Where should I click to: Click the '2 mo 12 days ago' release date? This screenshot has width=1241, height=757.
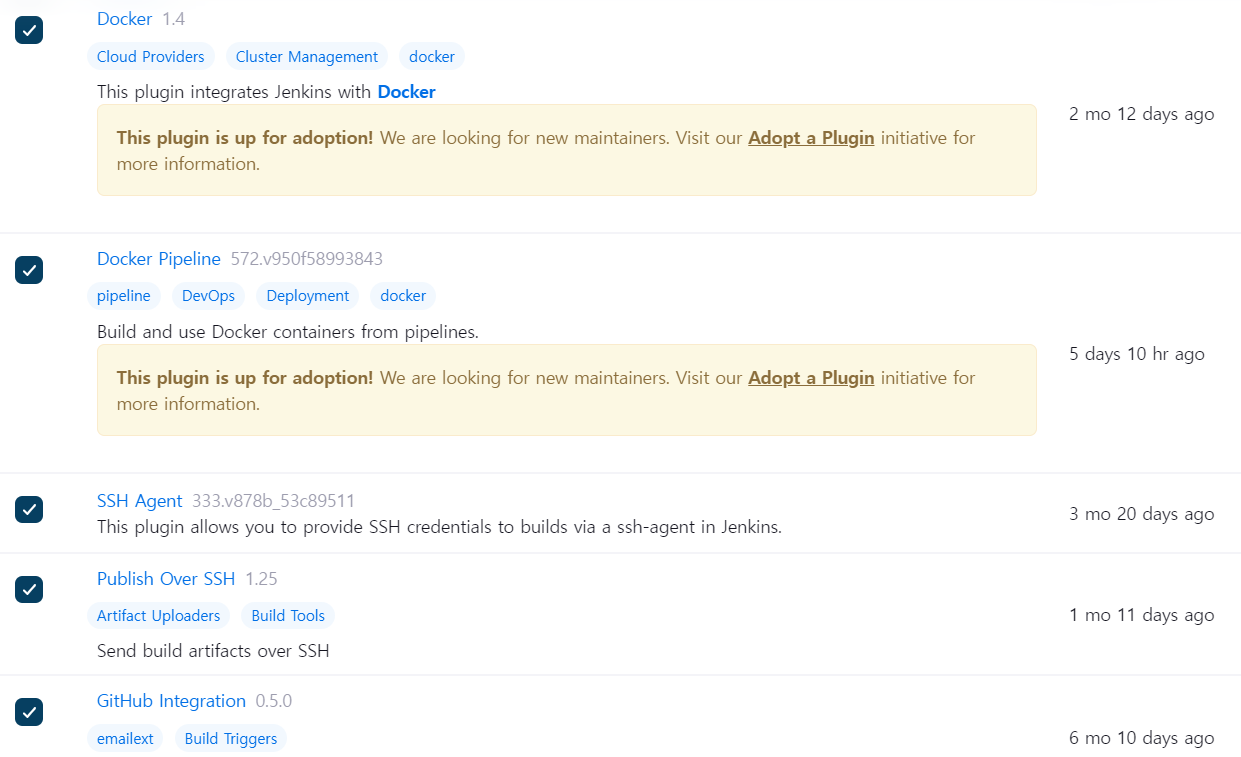tap(1142, 114)
